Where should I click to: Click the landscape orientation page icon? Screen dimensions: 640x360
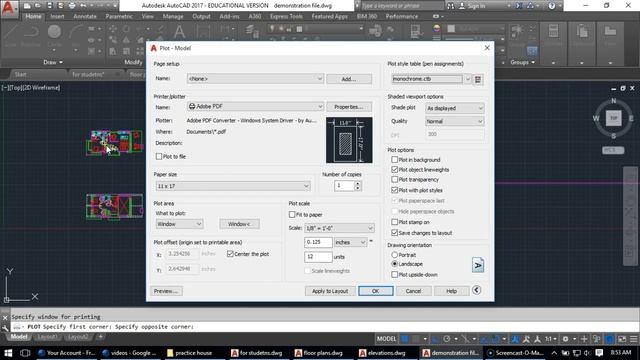(478, 265)
